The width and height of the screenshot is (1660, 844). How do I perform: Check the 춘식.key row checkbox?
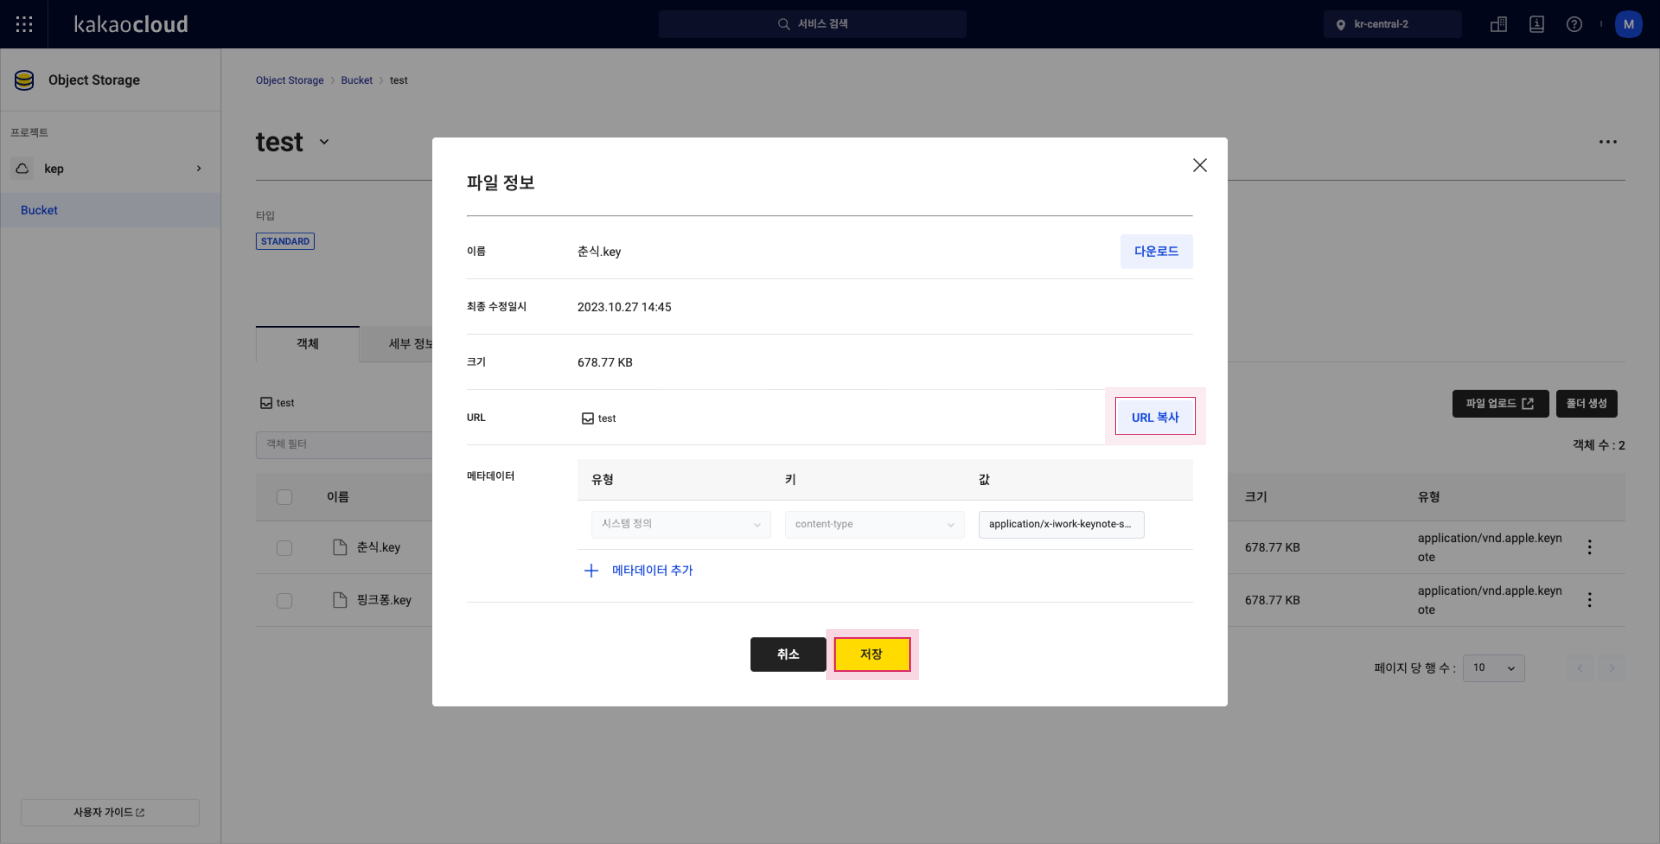[284, 548]
